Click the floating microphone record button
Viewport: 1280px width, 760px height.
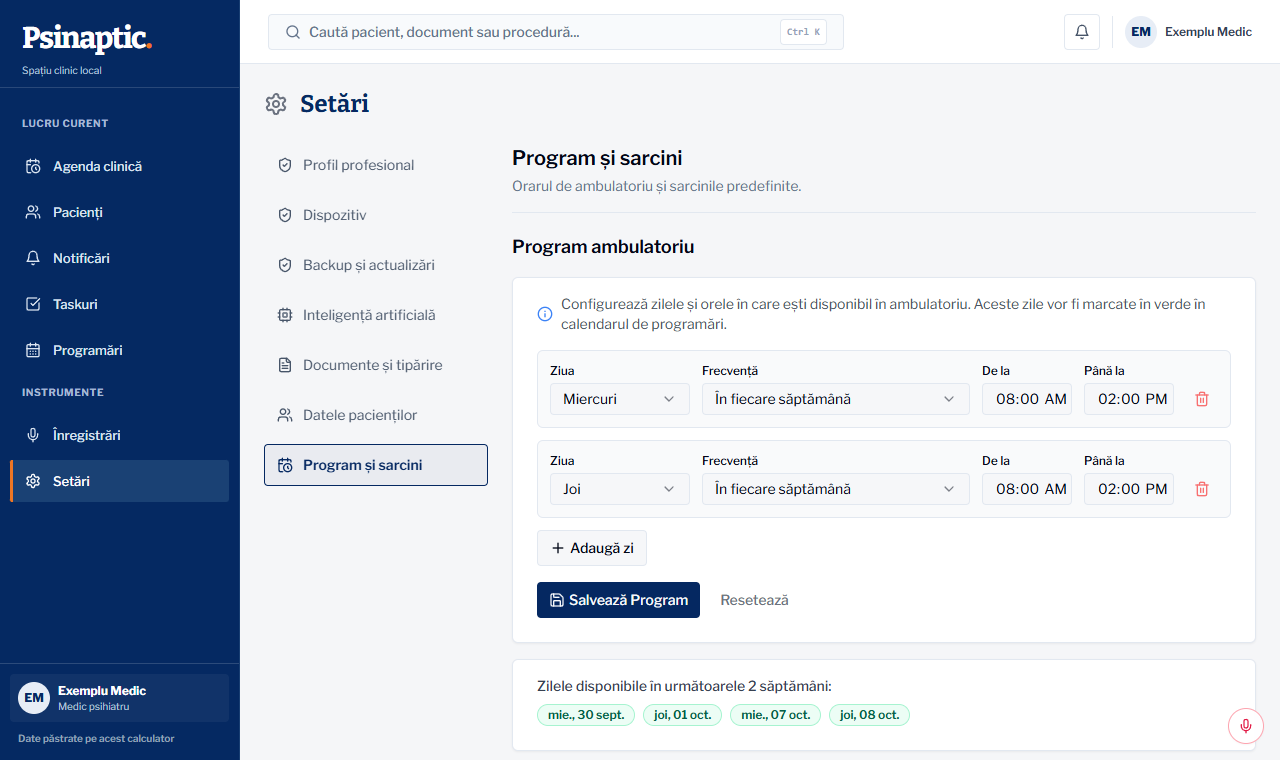(1246, 725)
